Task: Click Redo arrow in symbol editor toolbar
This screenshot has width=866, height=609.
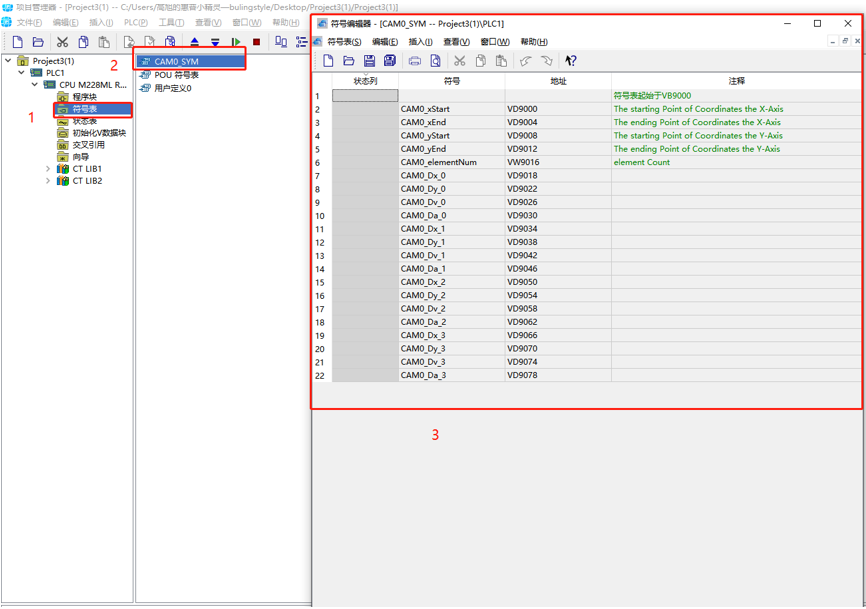Action: [546, 61]
